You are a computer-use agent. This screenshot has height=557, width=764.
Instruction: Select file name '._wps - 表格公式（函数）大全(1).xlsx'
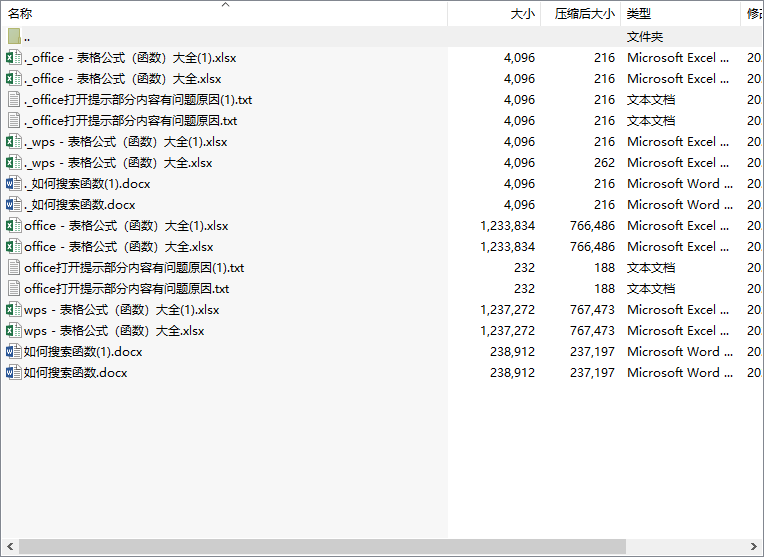point(126,141)
